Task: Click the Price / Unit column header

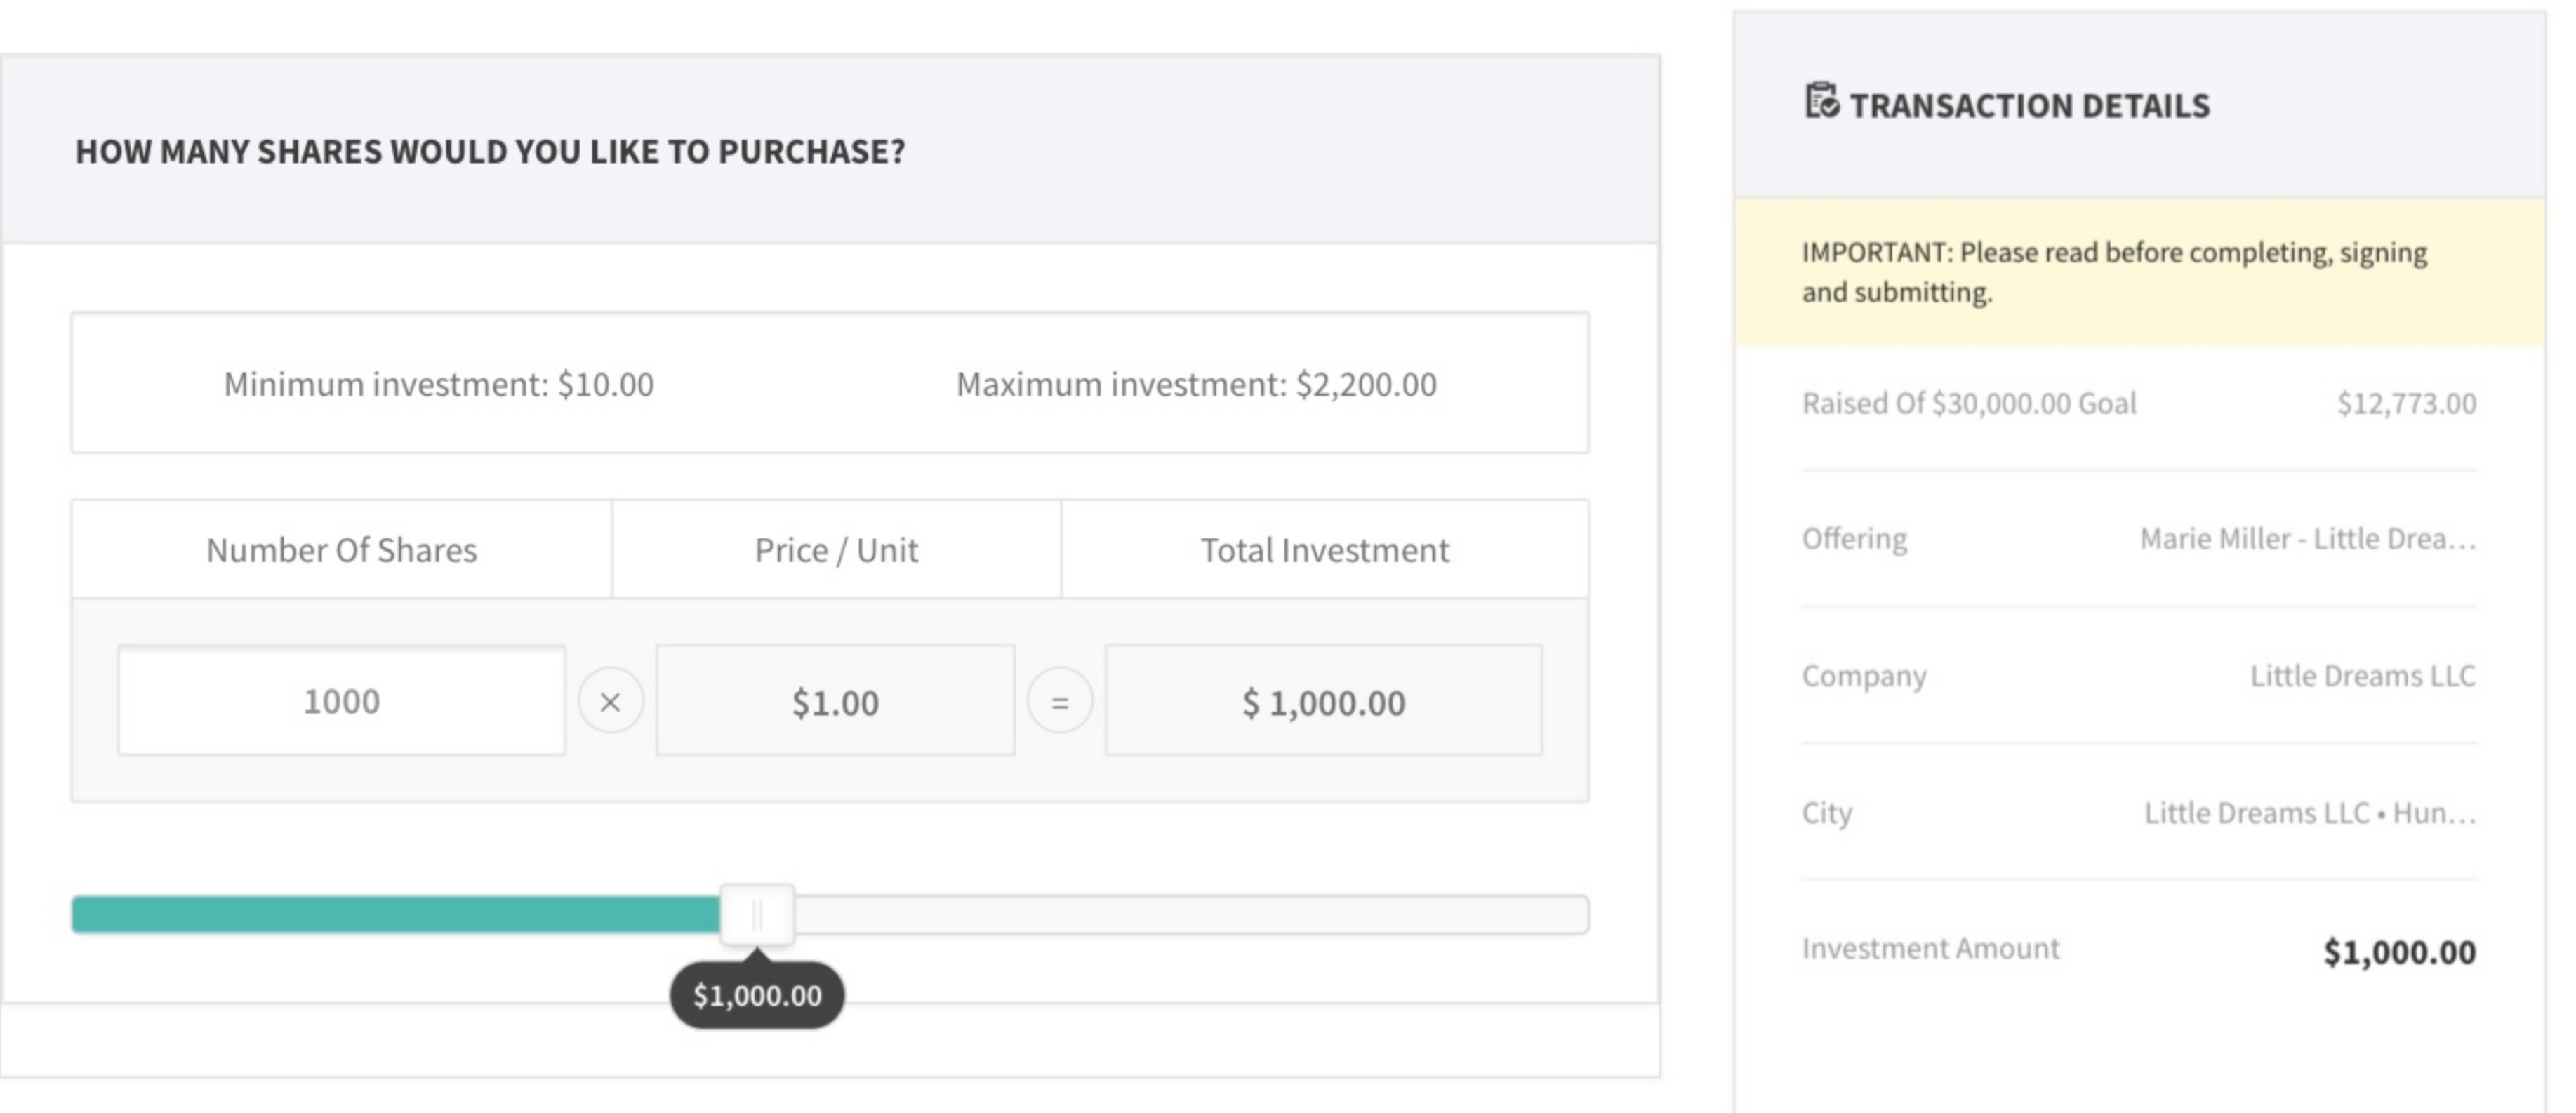Action: click(x=836, y=550)
